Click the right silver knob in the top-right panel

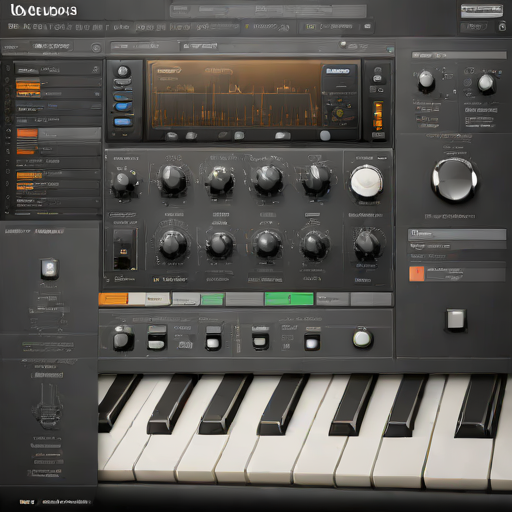point(486,83)
